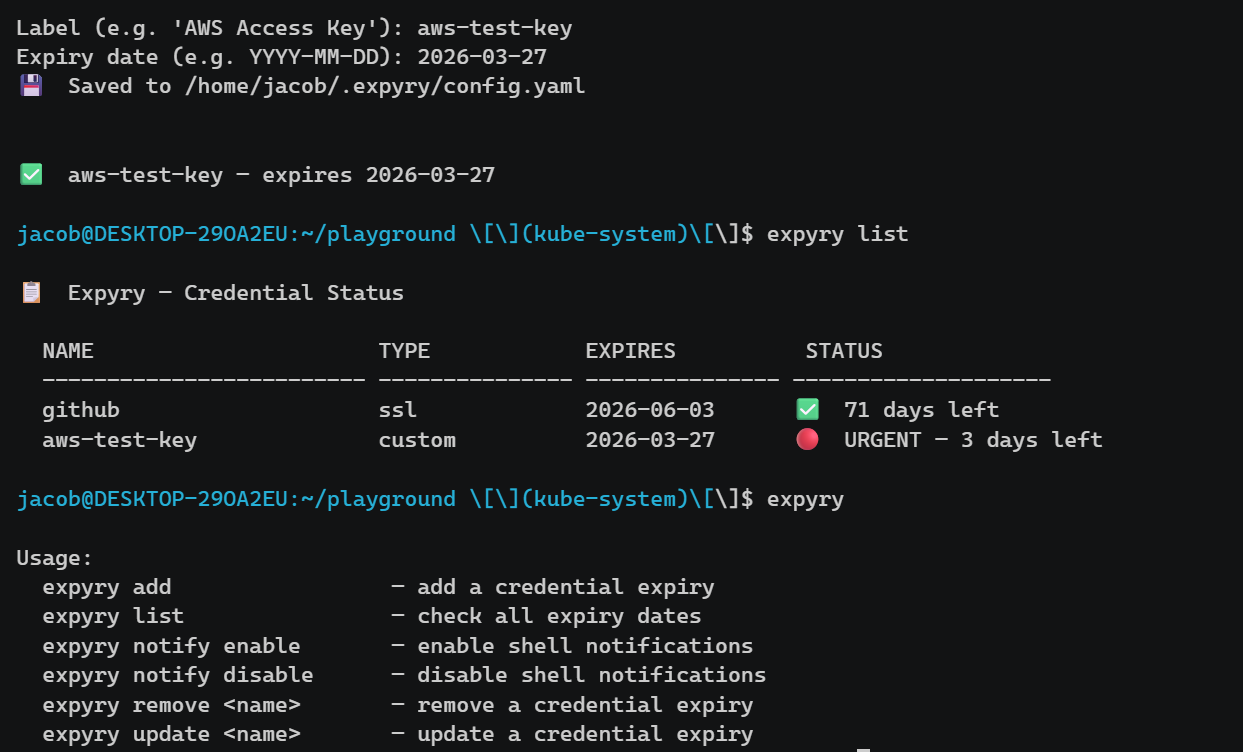Click the EXPIRES column header

tap(630, 351)
